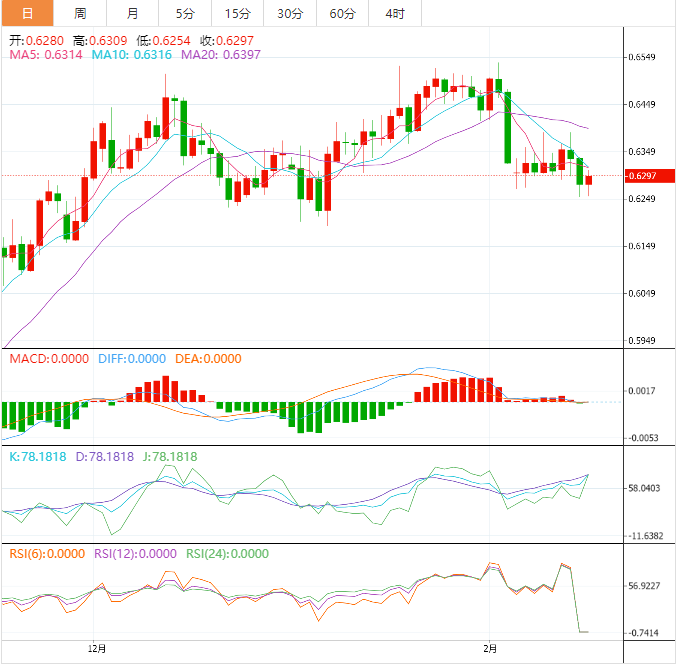Open the 60分 timeframe tab
This screenshot has width=681, height=672.
(x=342, y=13)
